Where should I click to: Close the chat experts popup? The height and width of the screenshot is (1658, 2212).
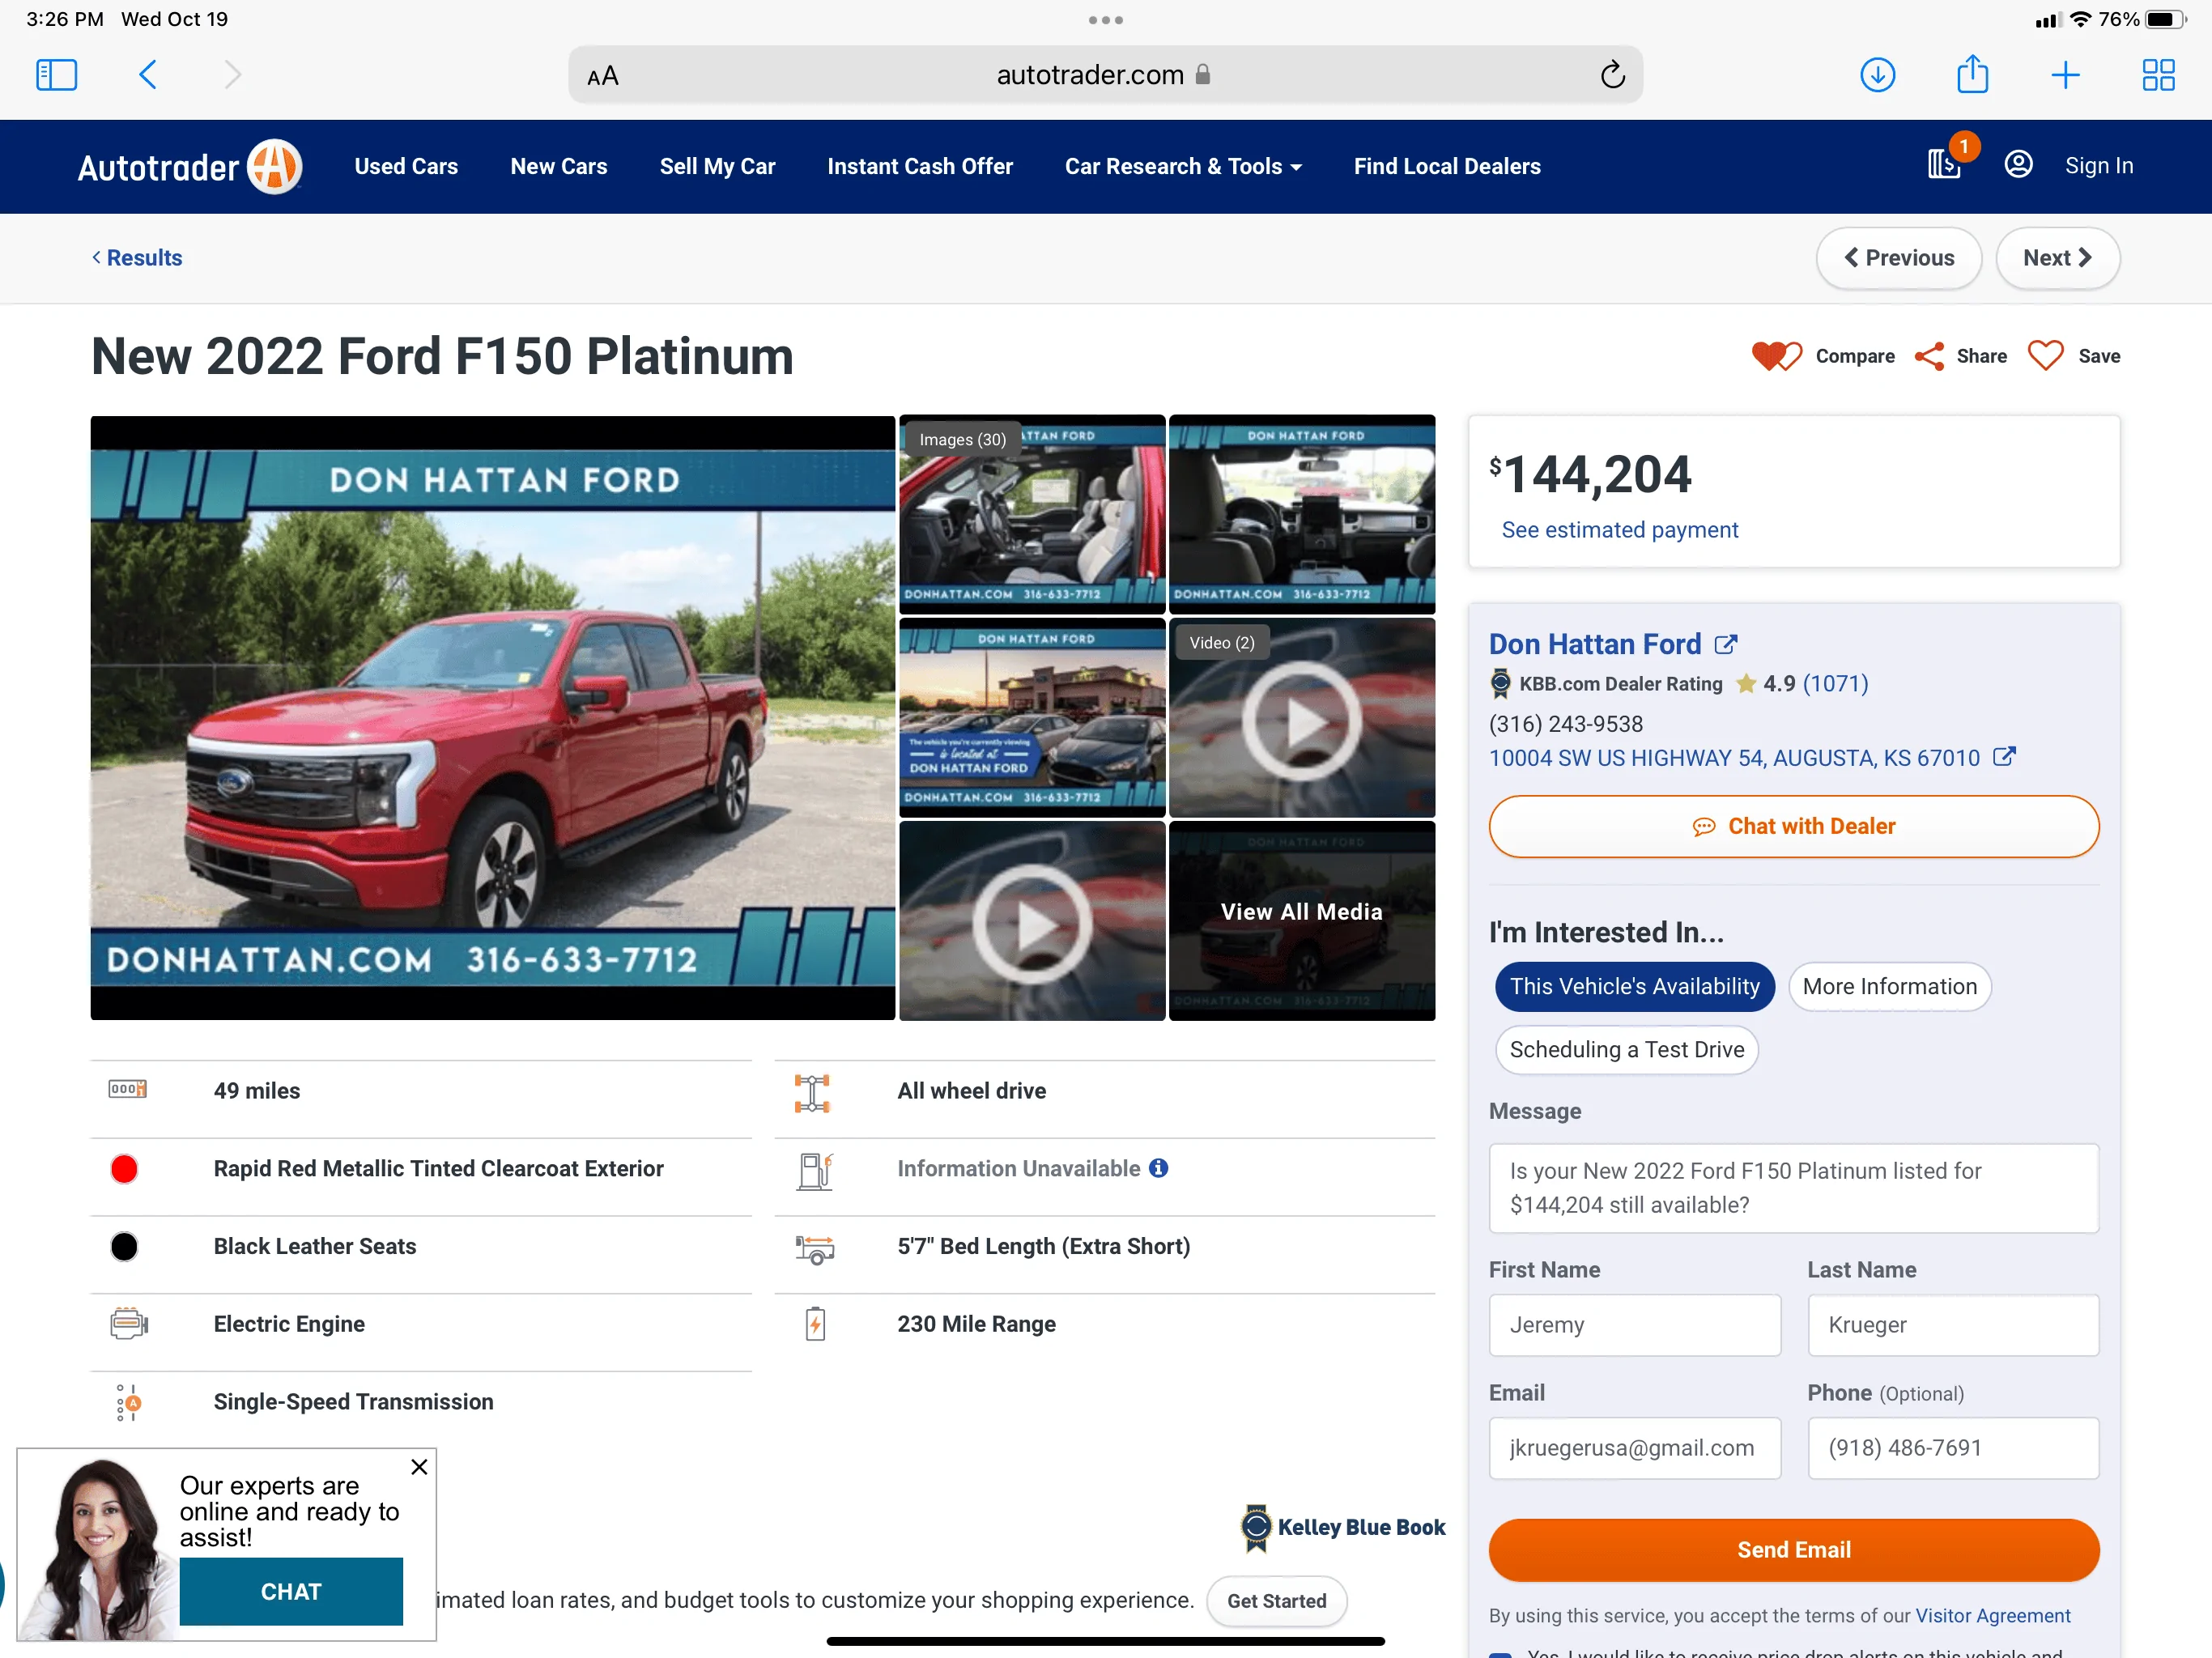coord(419,1466)
